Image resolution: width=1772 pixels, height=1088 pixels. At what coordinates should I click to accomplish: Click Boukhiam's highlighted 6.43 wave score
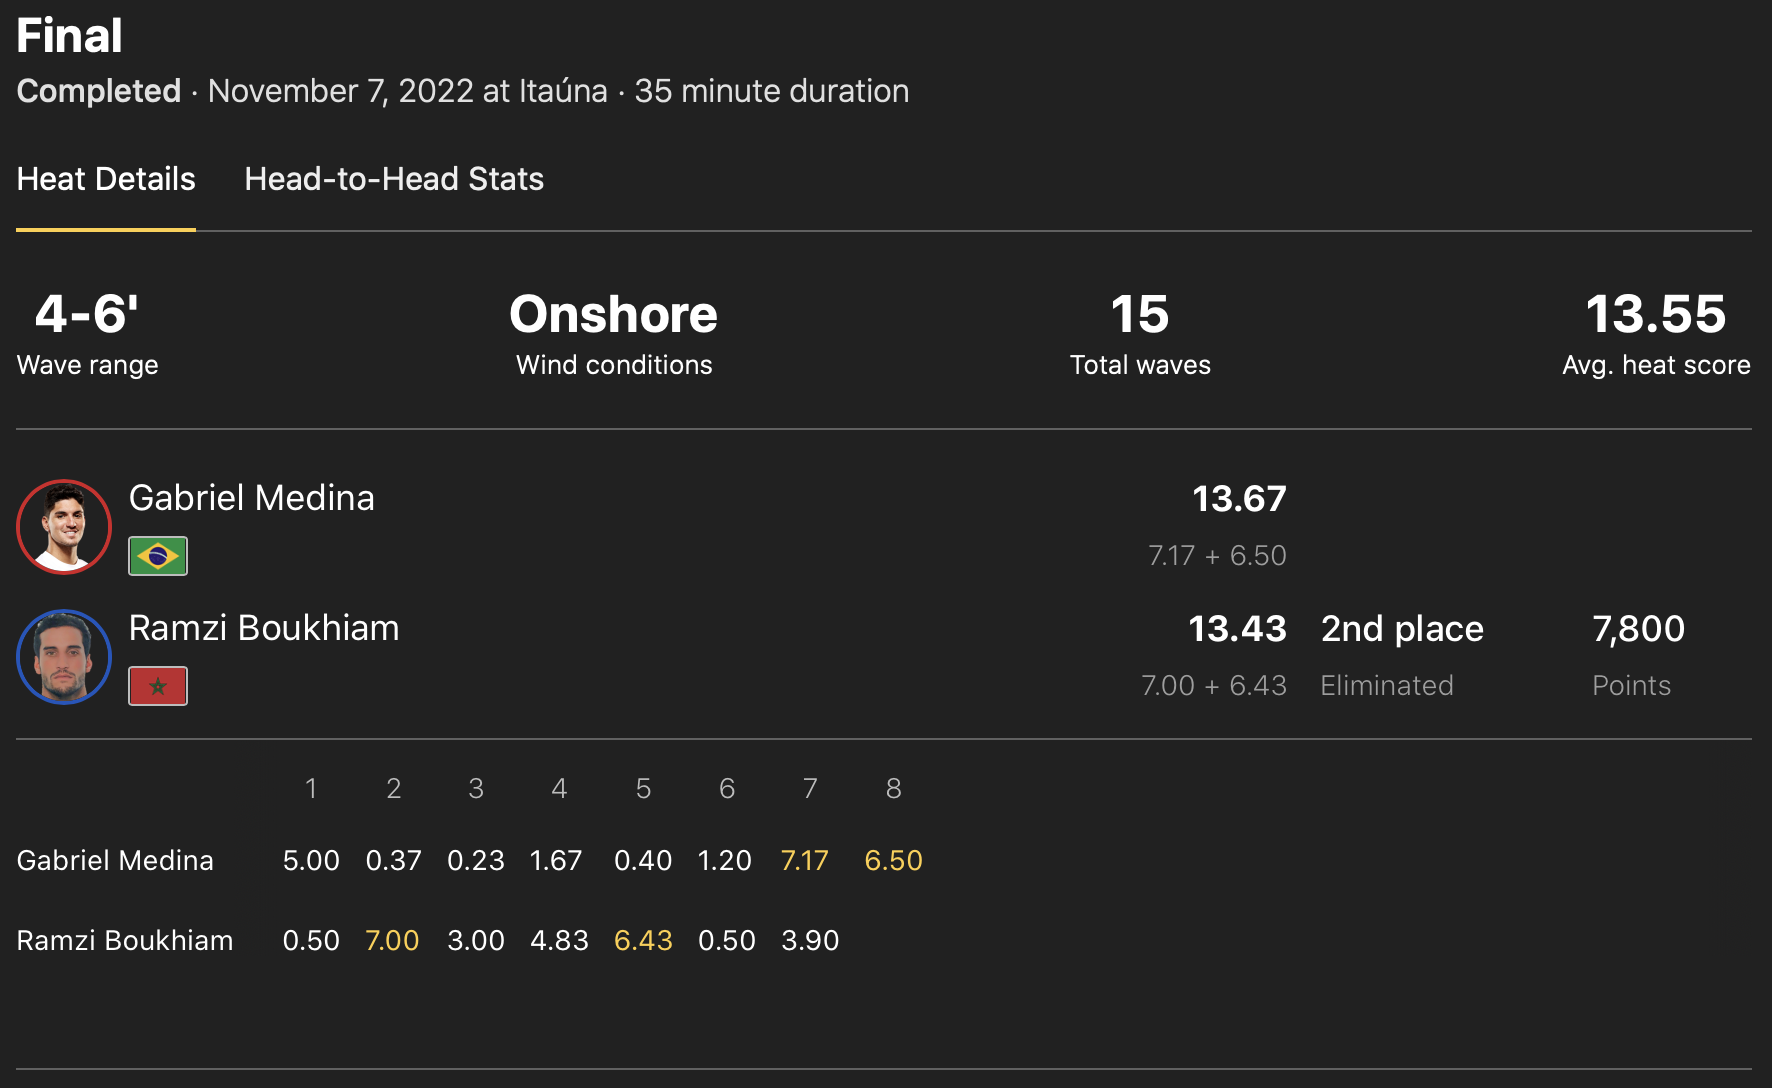point(643,941)
